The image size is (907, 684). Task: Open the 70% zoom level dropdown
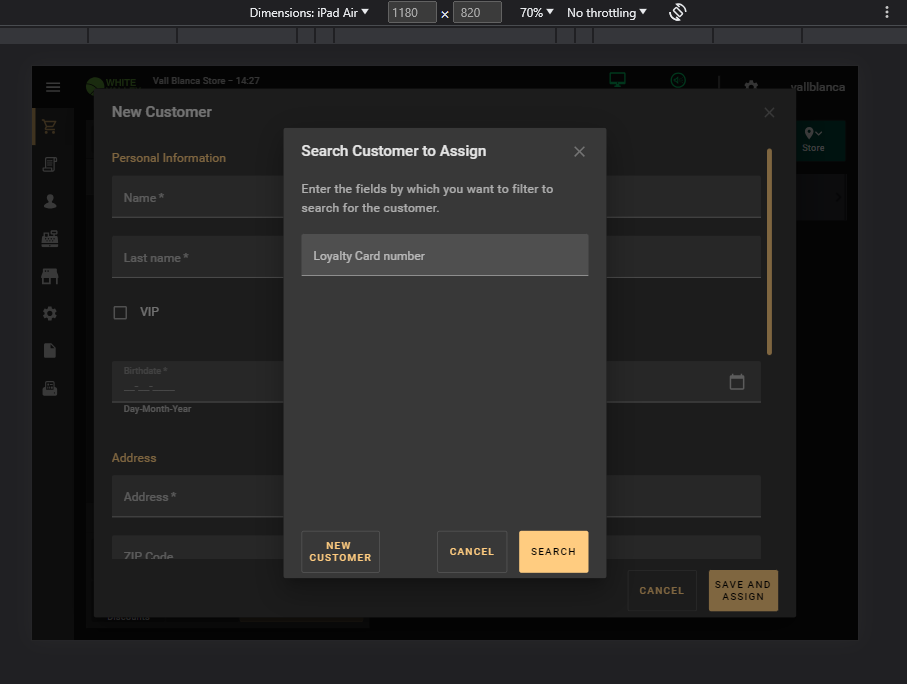536,13
